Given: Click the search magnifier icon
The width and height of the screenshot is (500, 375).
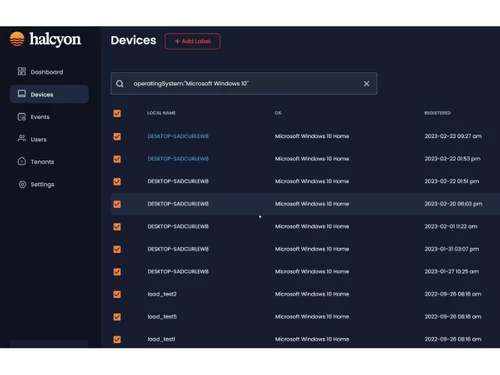Looking at the screenshot, I should [x=120, y=84].
